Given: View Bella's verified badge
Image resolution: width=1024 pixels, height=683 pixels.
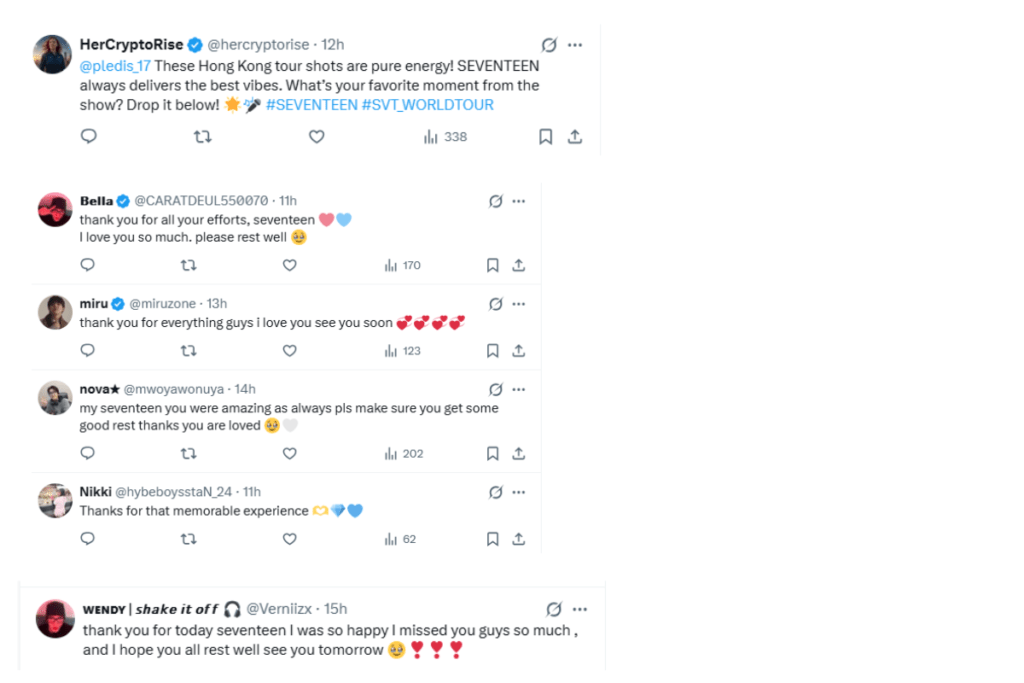Looking at the screenshot, I should (121, 199).
